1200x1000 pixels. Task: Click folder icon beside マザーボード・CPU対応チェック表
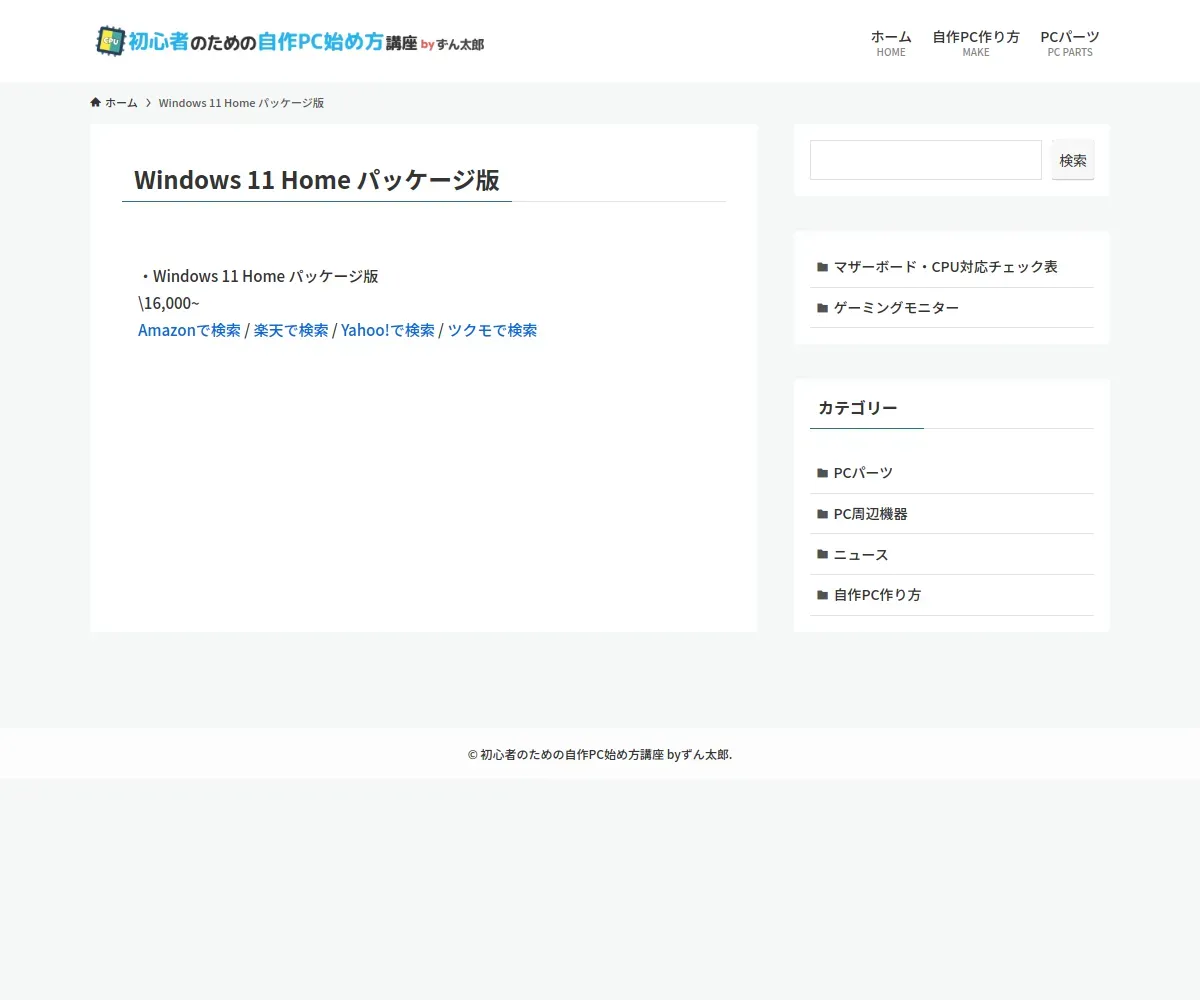[822, 267]
